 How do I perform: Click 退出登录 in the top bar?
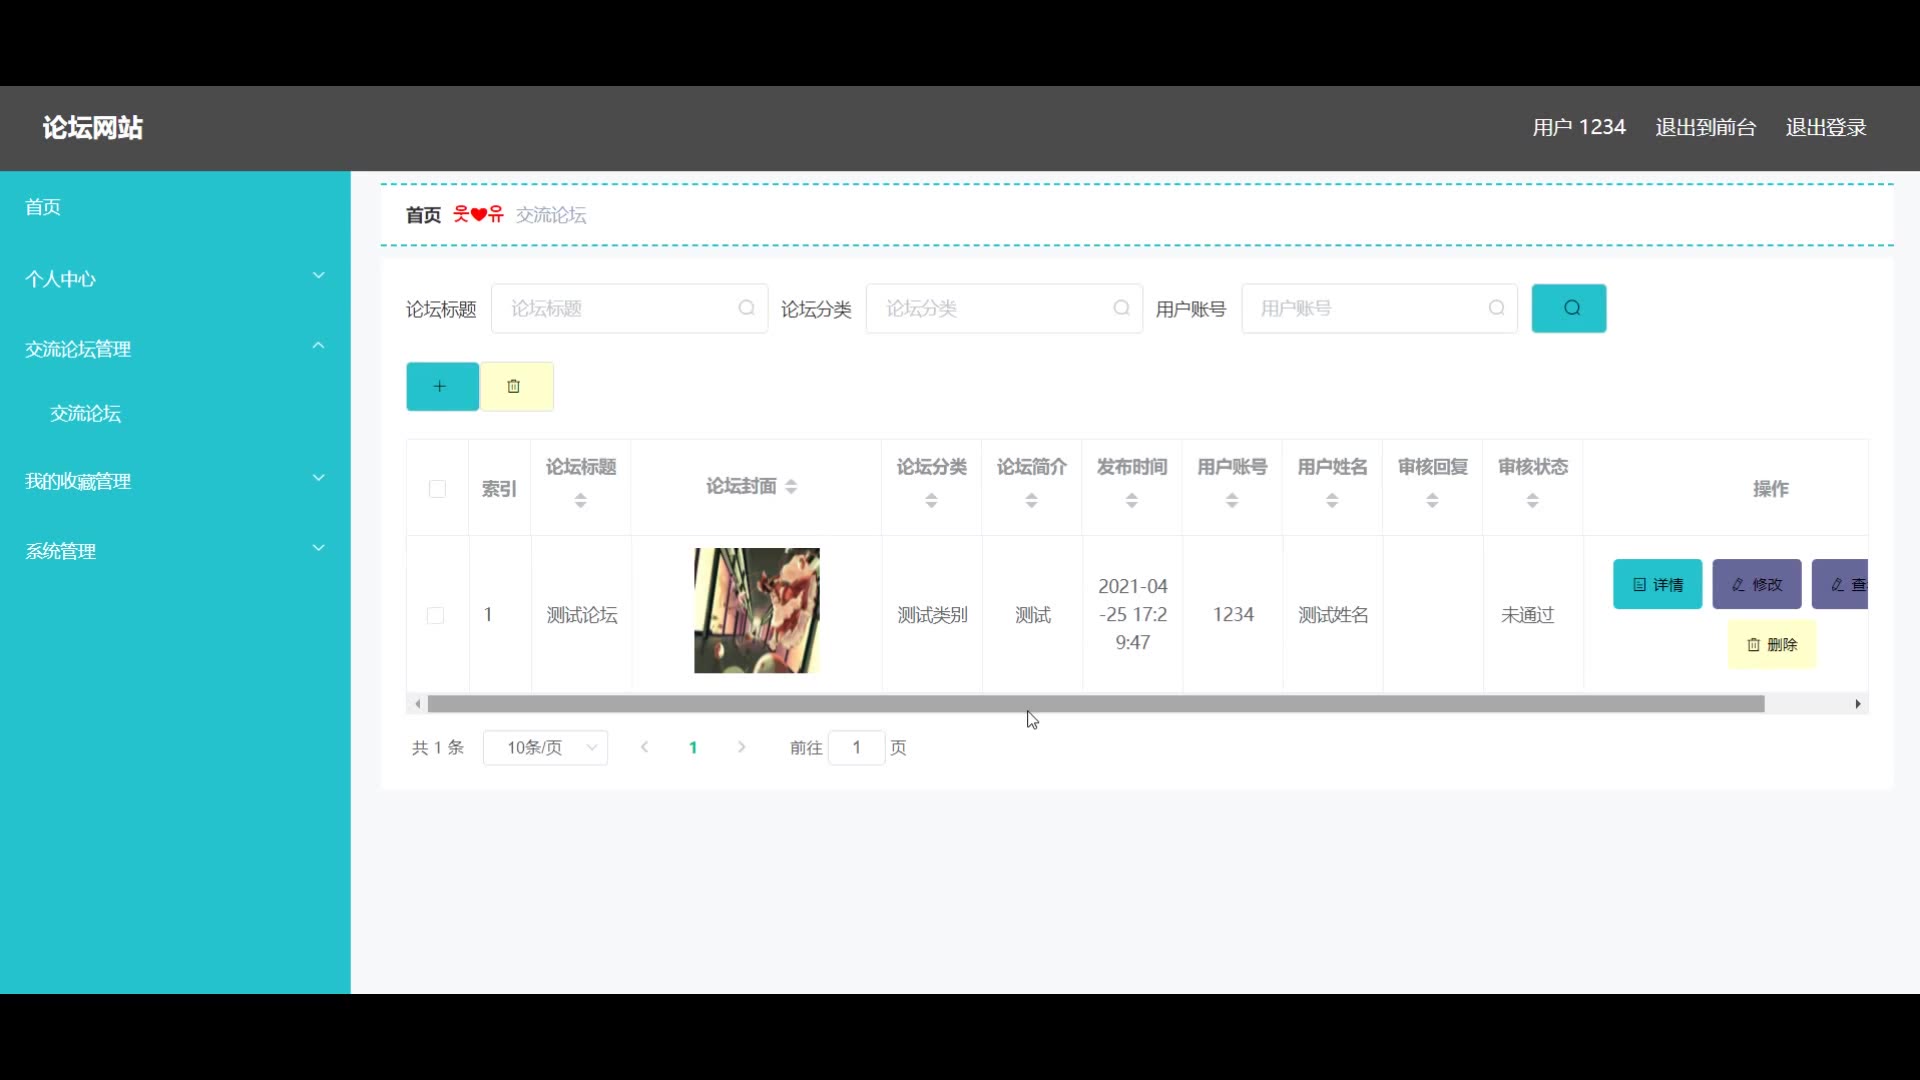1826,128
